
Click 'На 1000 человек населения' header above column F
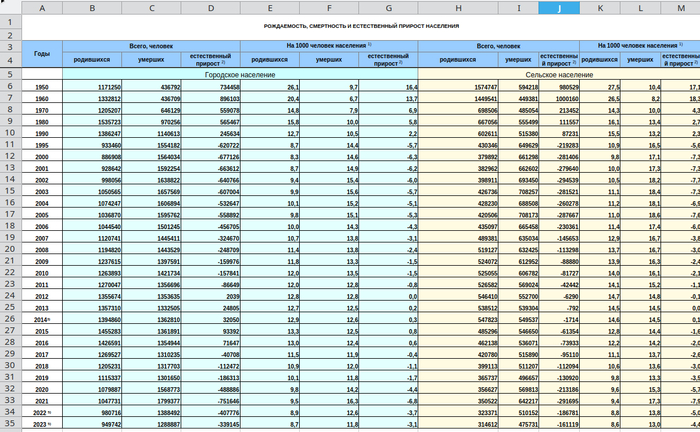click(x=328, y=46)
